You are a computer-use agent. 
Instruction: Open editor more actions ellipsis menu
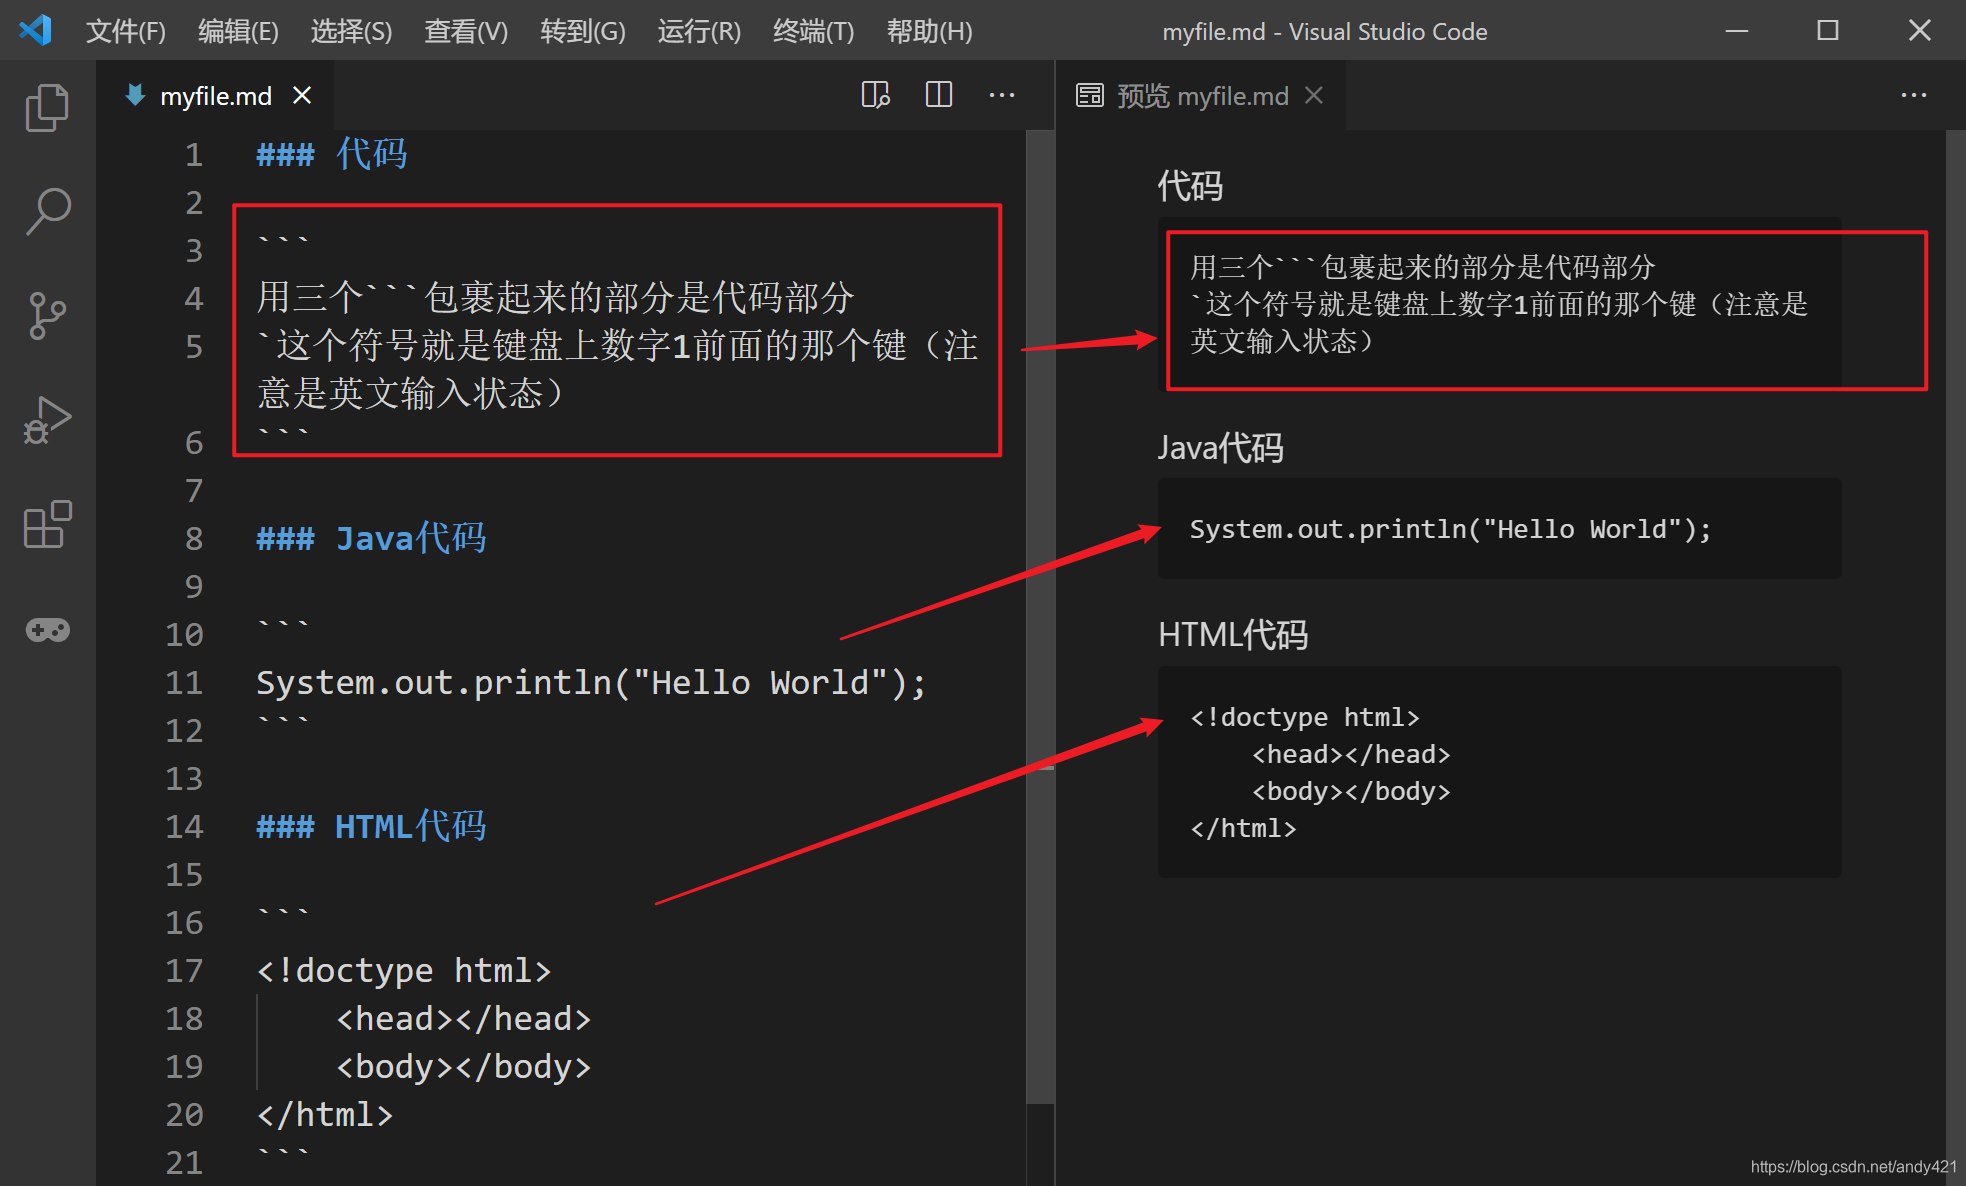tap(1001, 95)
